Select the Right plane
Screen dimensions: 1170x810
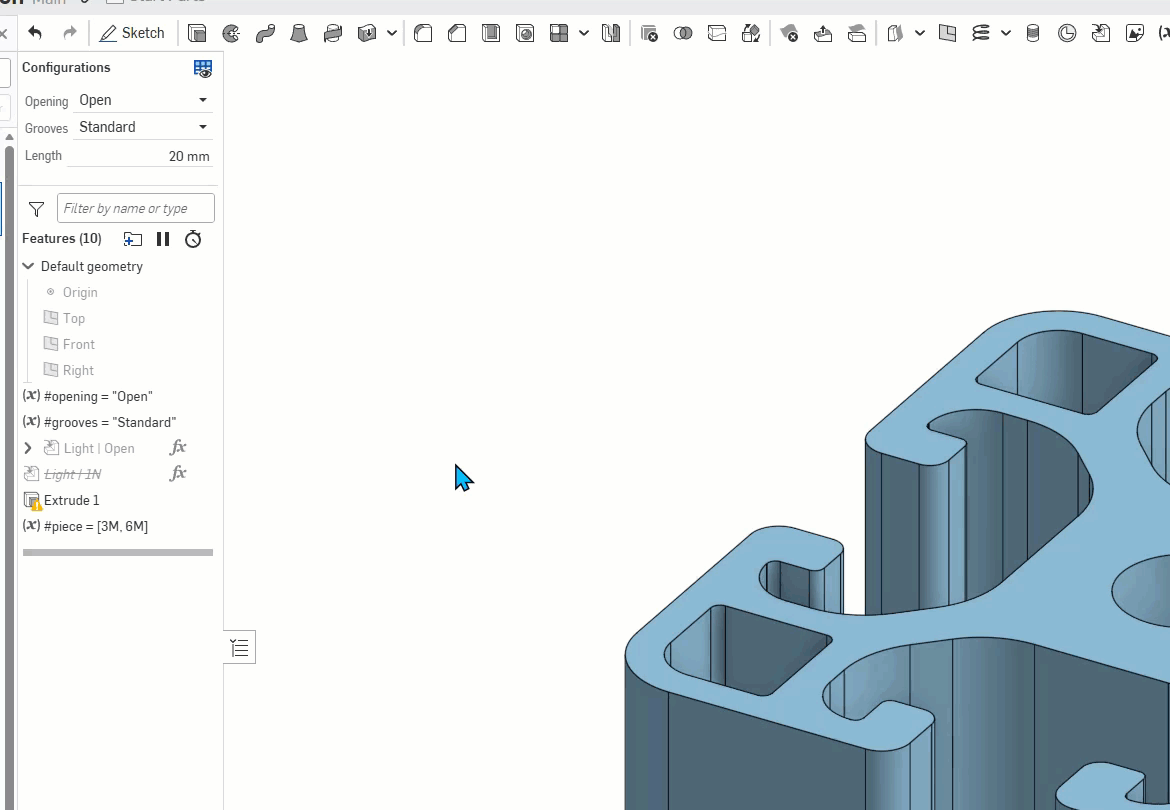pyautogui.click(x=78, y=371)
